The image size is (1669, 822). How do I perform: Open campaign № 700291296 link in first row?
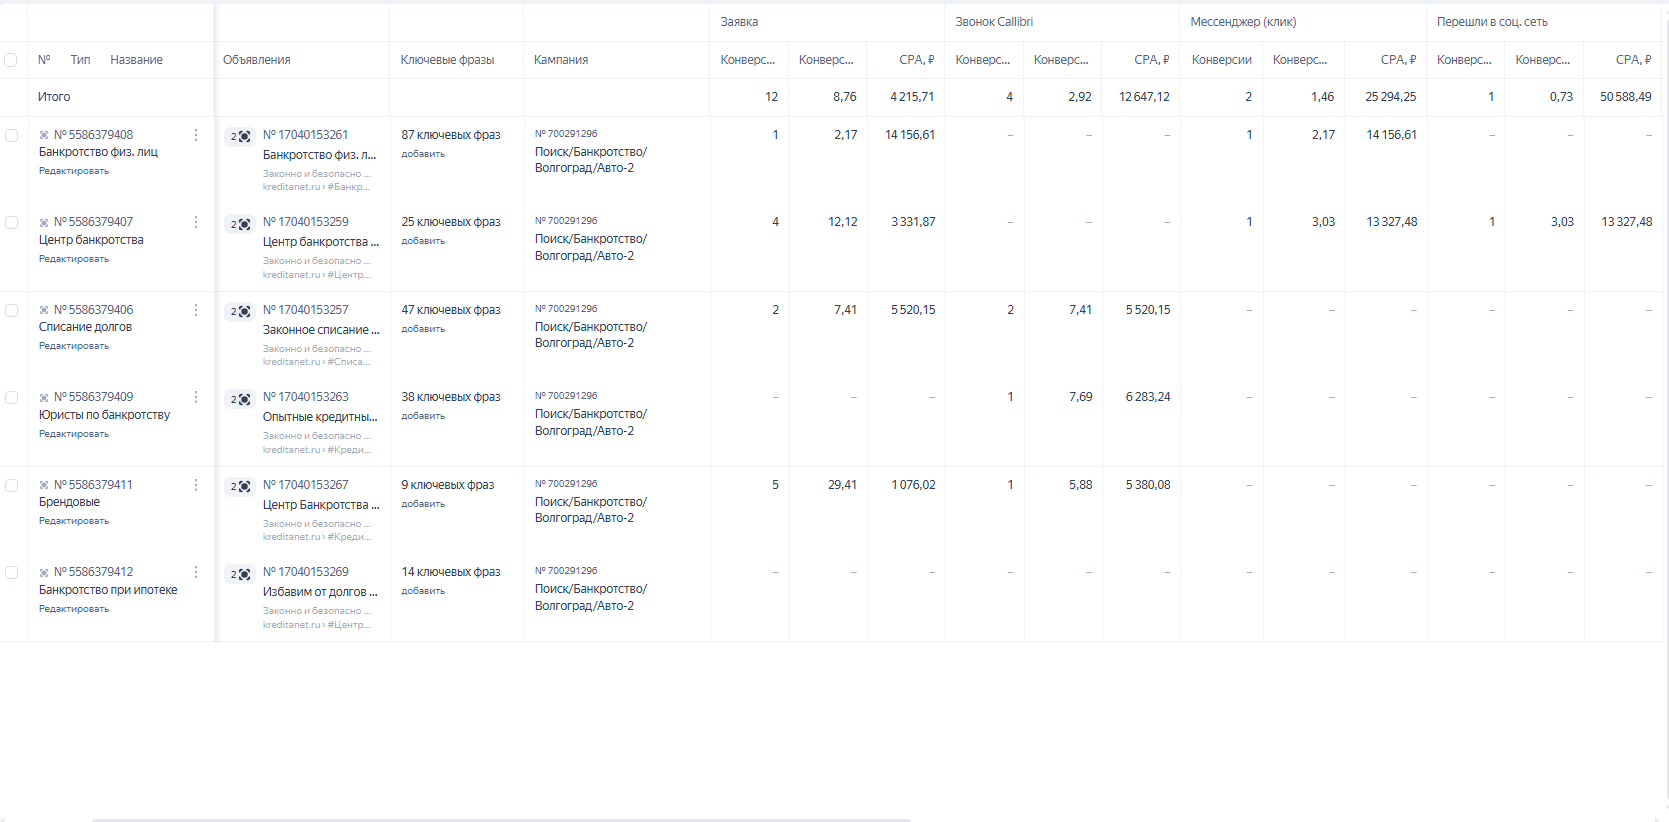[566, 134]
